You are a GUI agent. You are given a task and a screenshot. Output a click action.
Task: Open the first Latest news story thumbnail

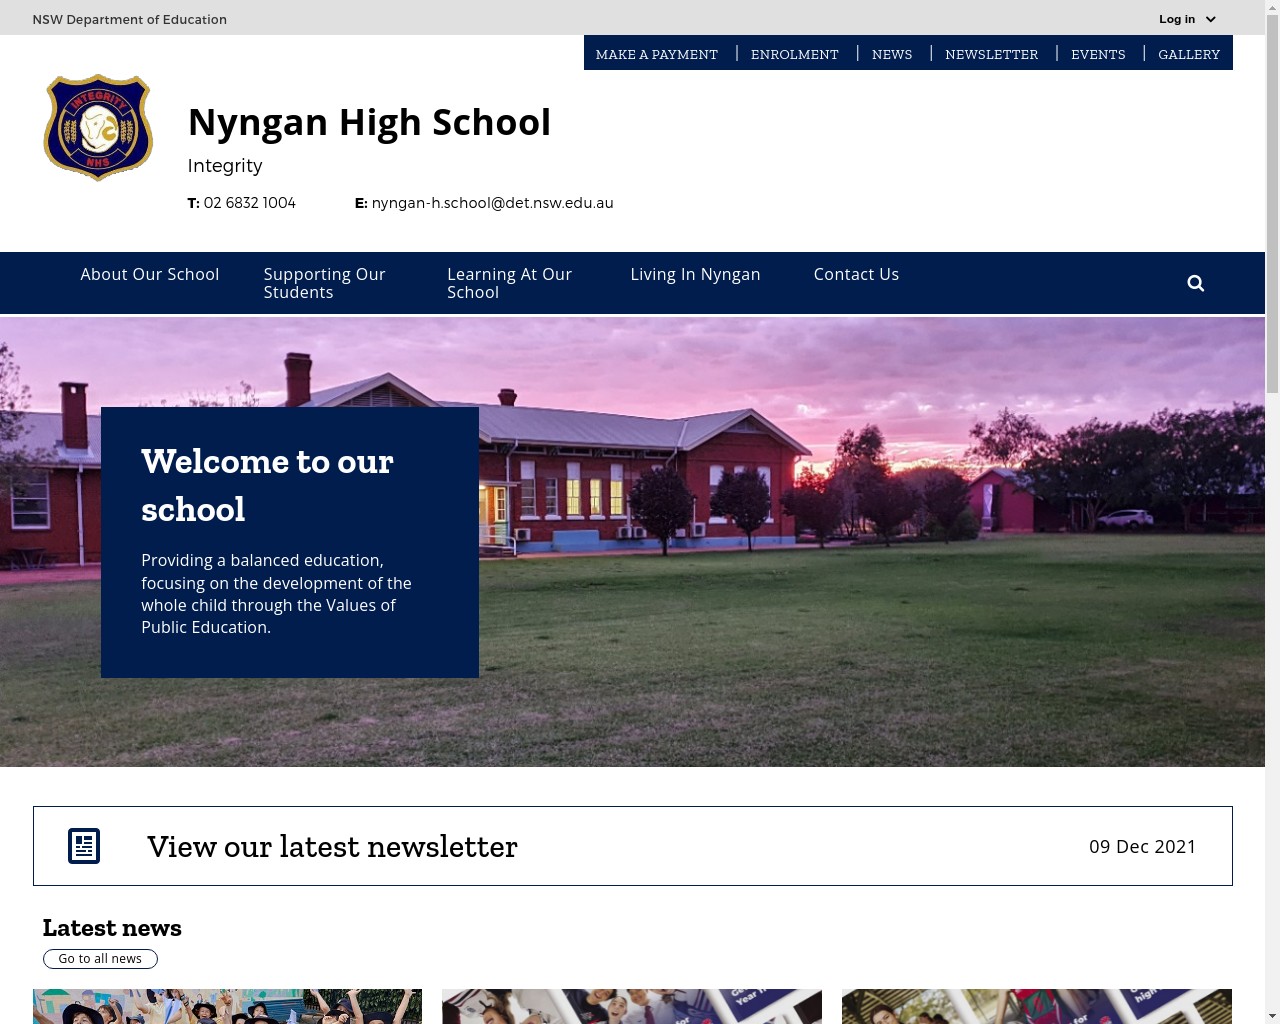pos(227,1006)
